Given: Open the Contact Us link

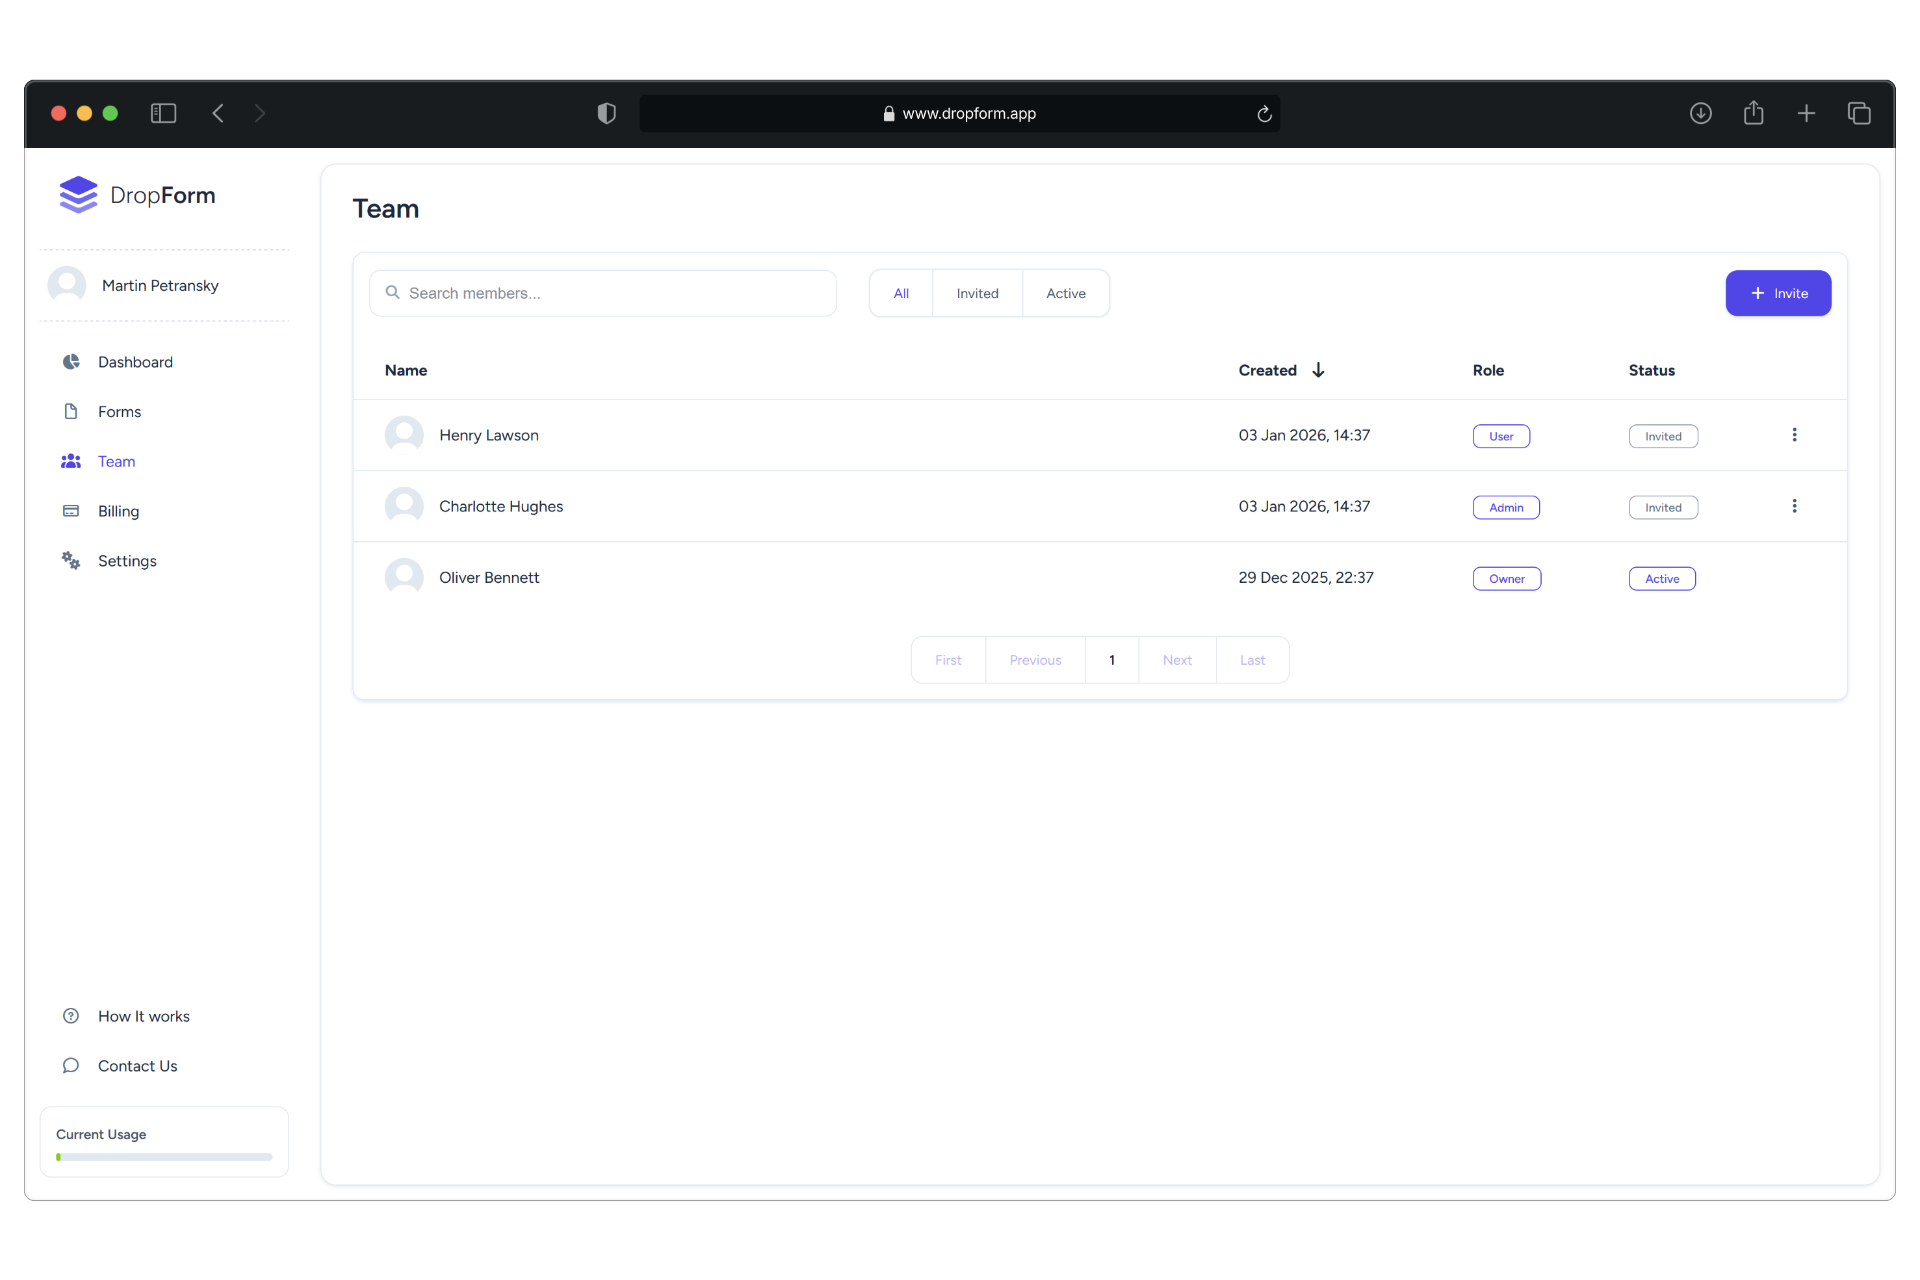Looking at the screenshot, I should click(x=137, y=1065).
